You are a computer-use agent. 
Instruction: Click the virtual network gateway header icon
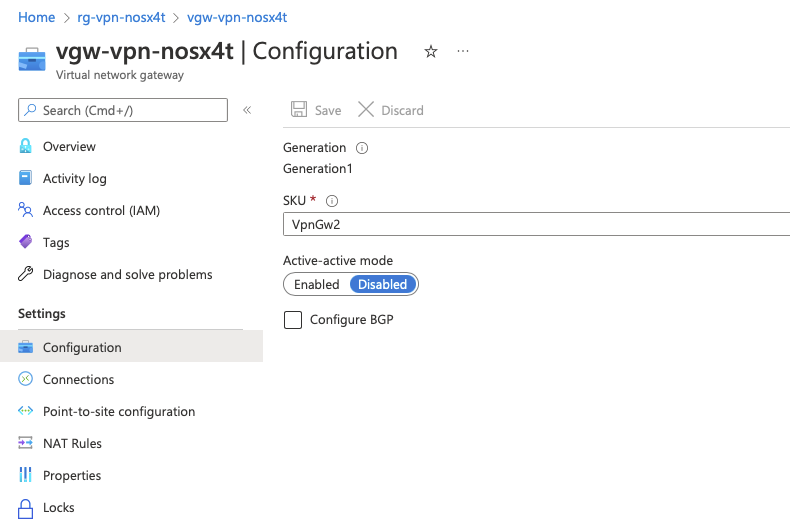32,59
